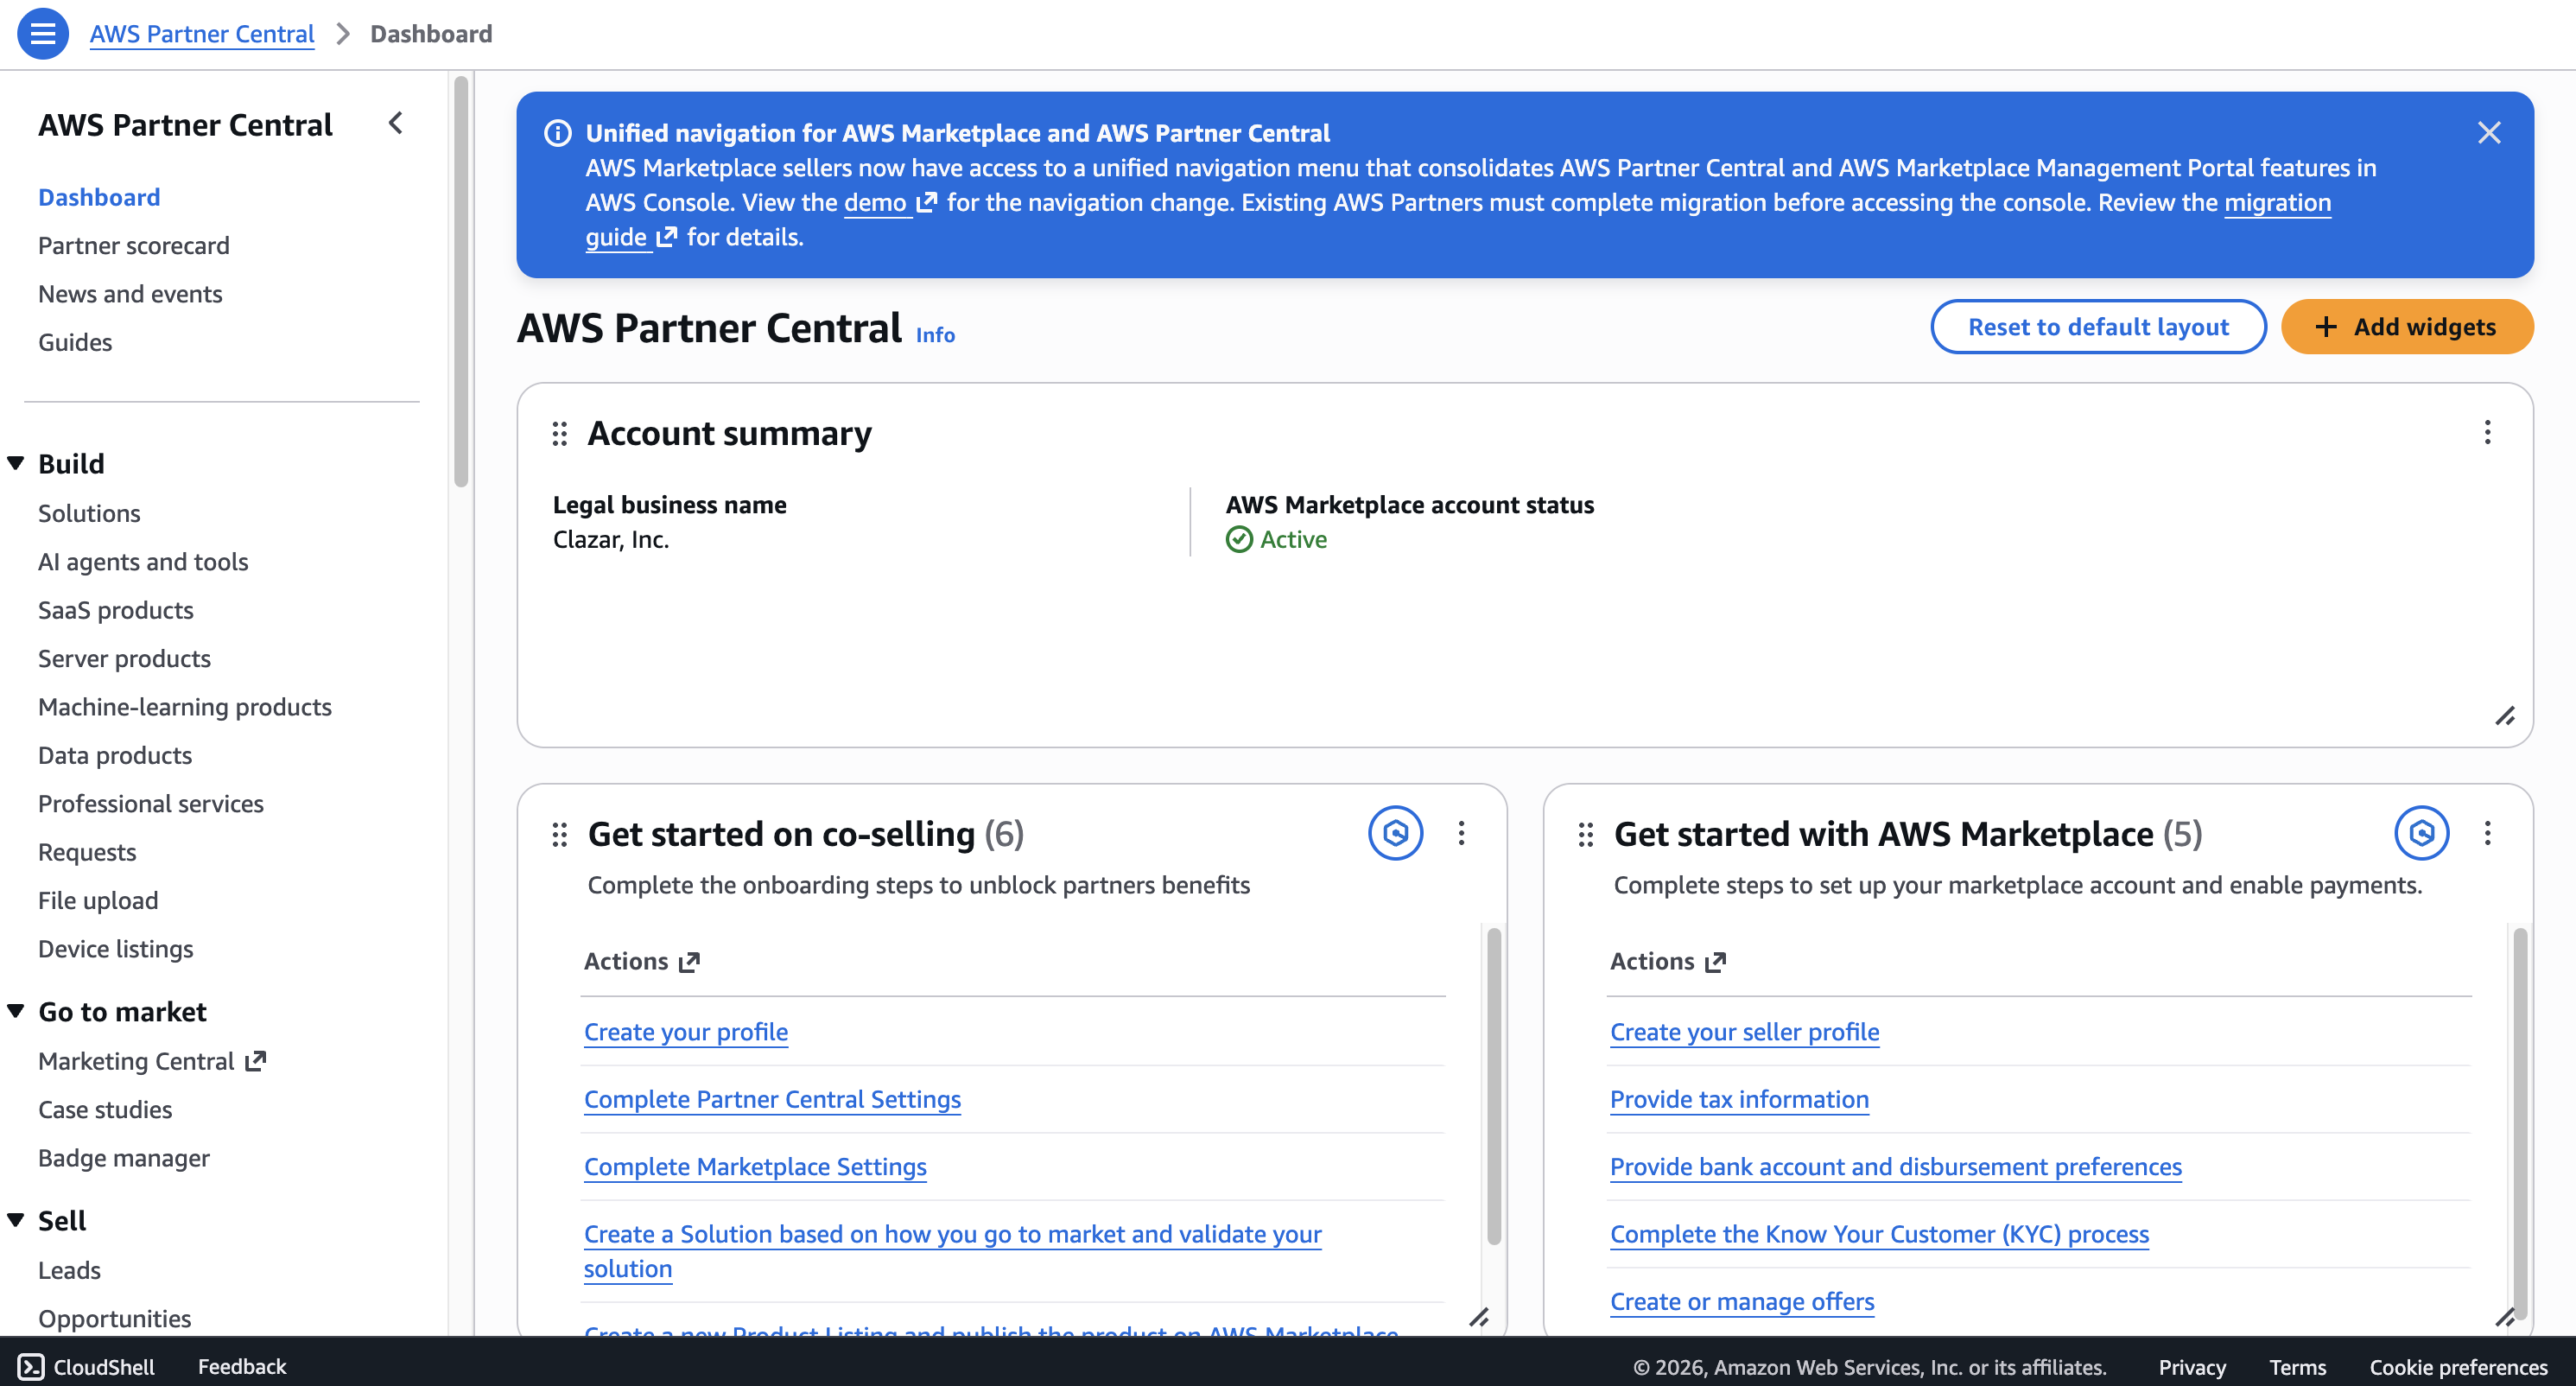
Task: Open News and events
Action: (130, 294)
